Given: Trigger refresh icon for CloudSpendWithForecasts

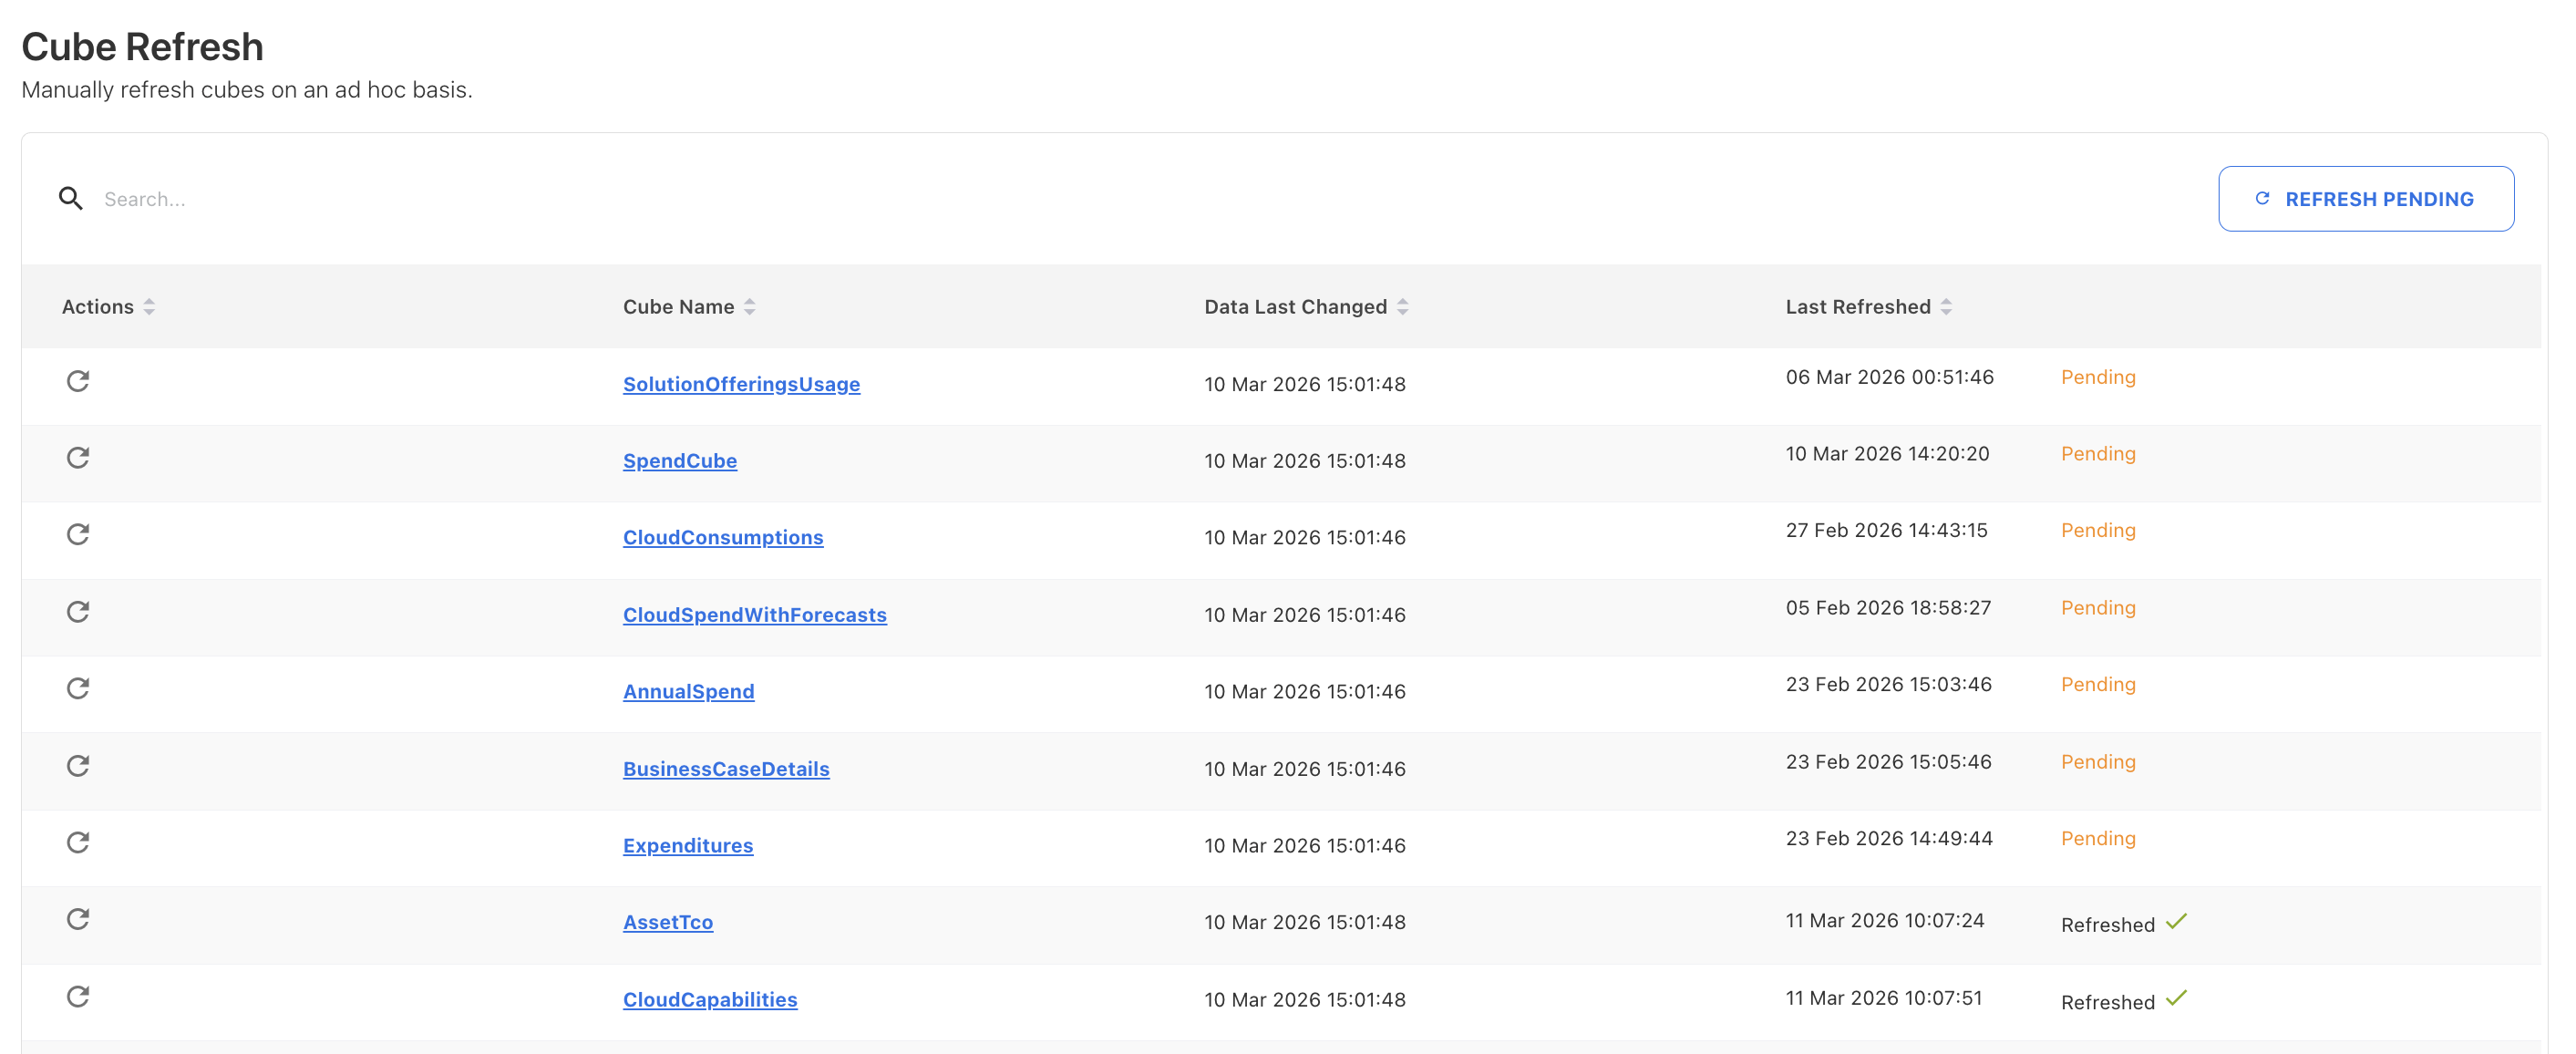Looking at the screenshot, I should 78,611.
